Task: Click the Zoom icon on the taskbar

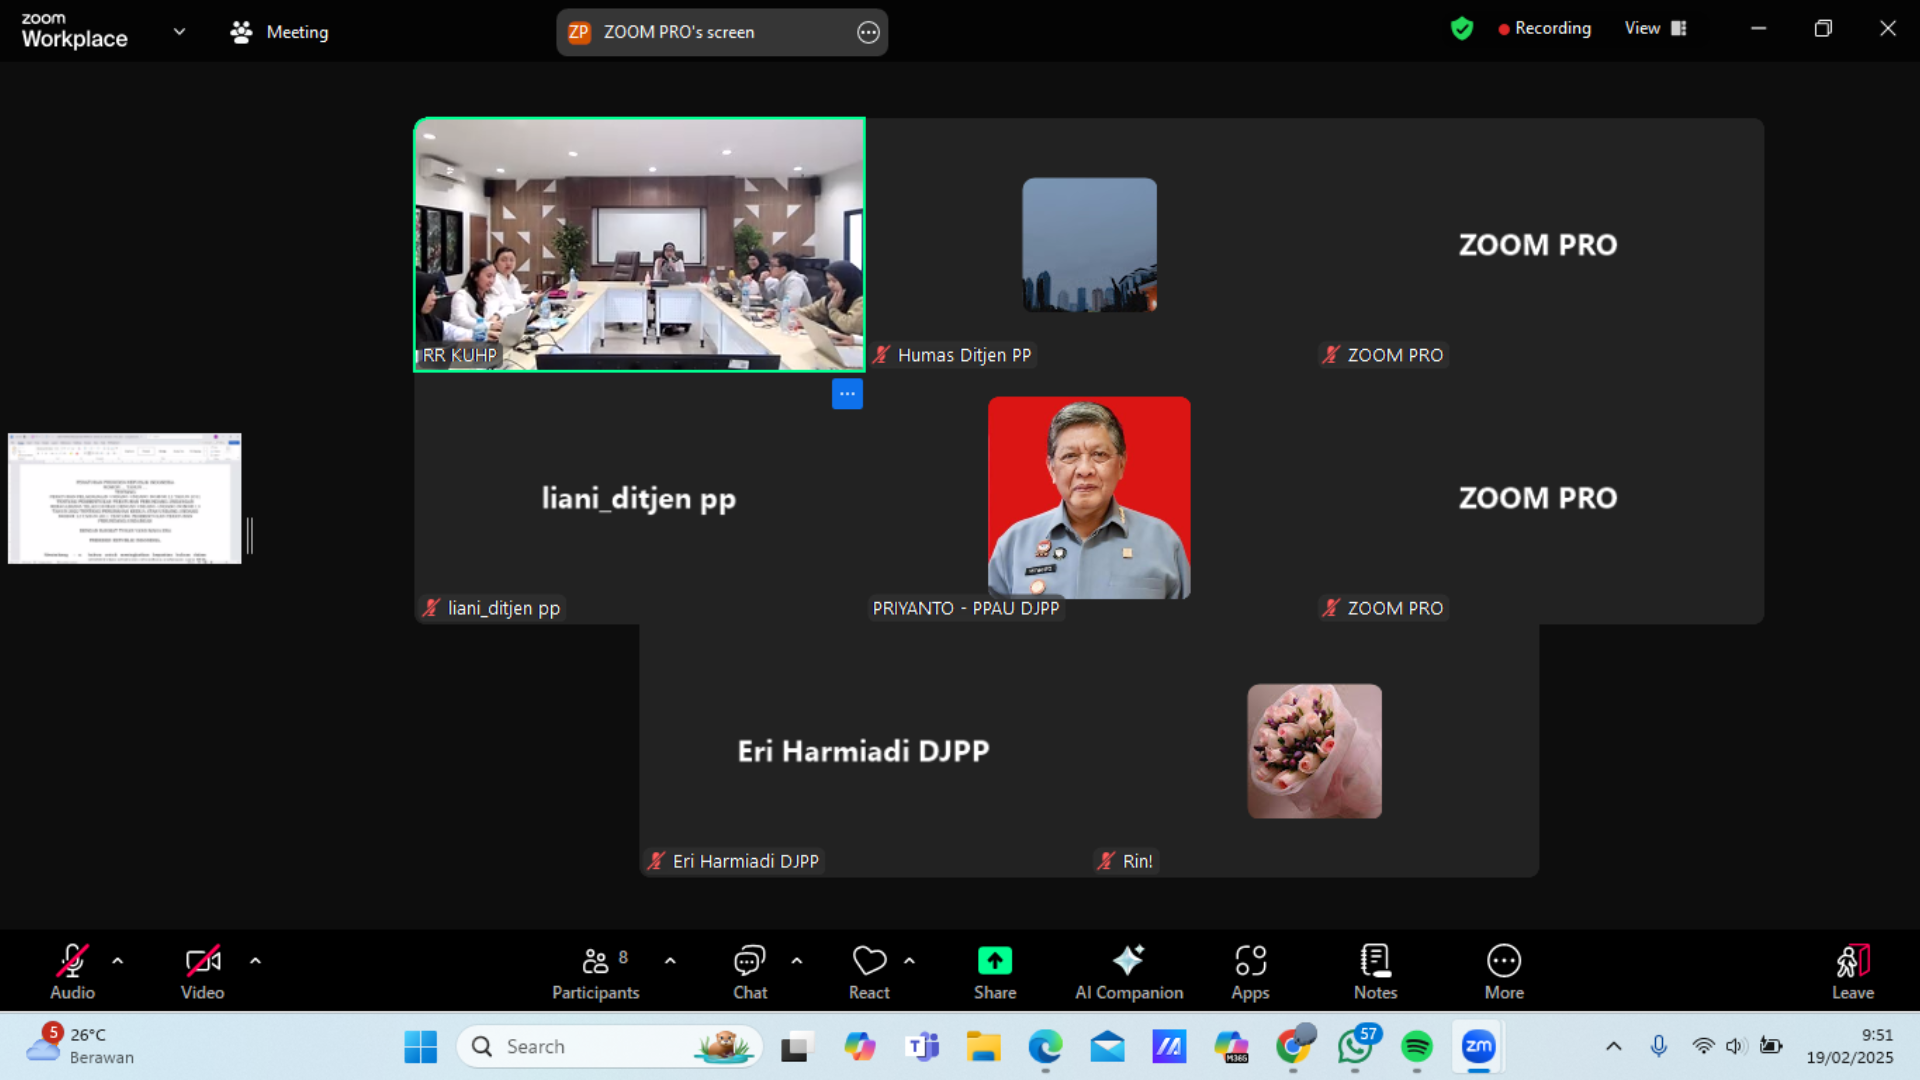Action: click(x=1479, y=1047)
